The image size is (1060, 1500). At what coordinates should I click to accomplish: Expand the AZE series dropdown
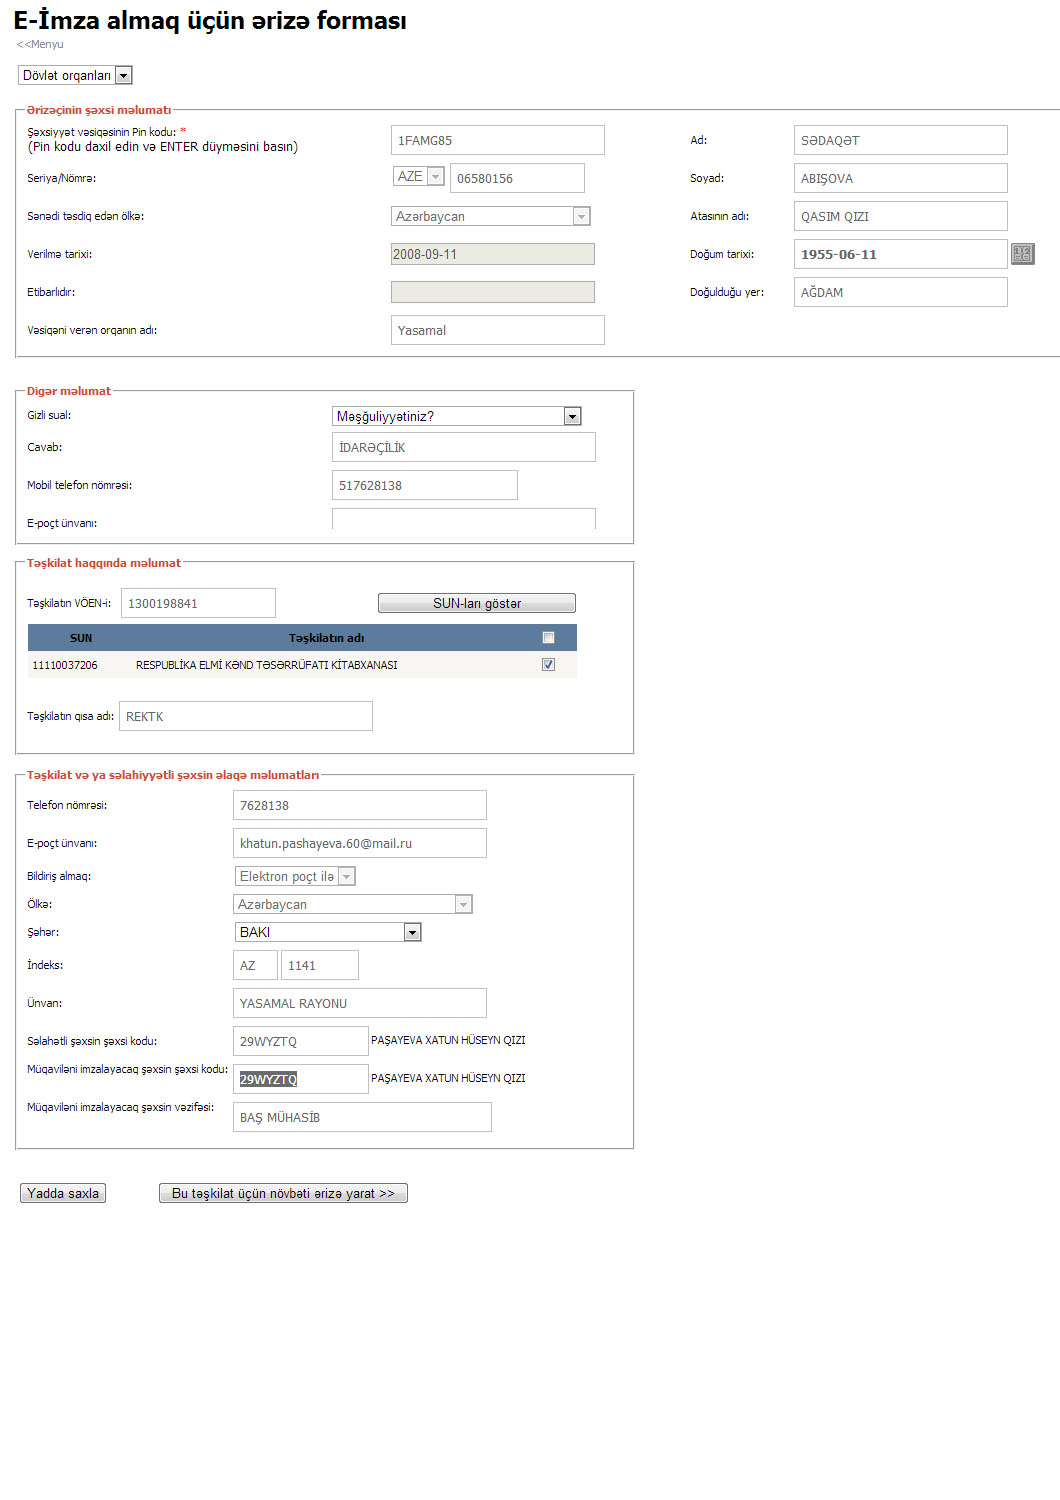[419, 176]
